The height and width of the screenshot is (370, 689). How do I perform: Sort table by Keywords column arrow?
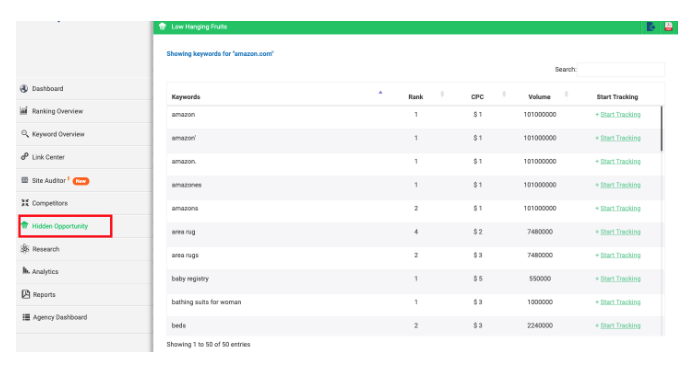(x=381, y=93)
